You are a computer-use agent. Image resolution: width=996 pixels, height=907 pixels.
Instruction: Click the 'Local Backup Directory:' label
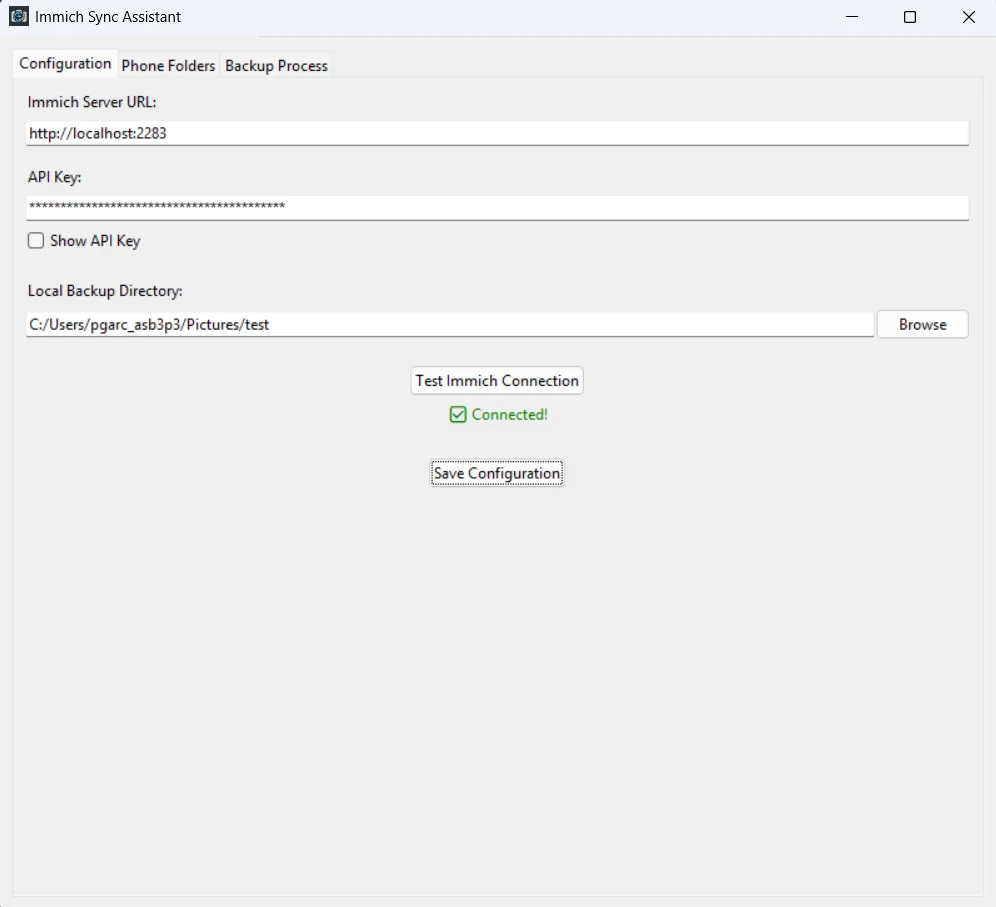pyautogui.click(x=105, y=291)
